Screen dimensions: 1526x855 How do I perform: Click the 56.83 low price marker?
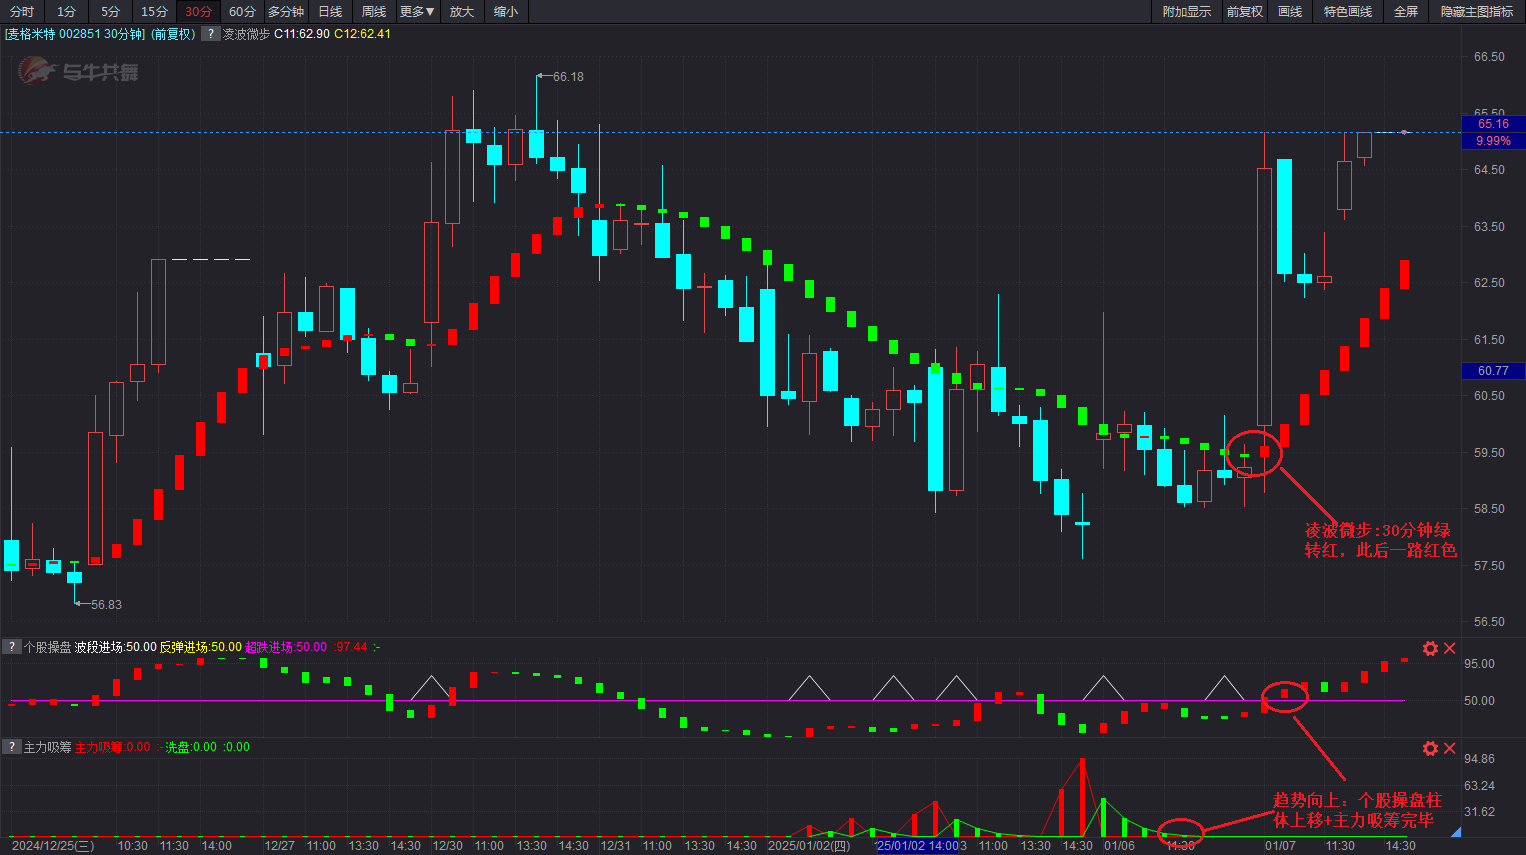[x=106, y=605]
